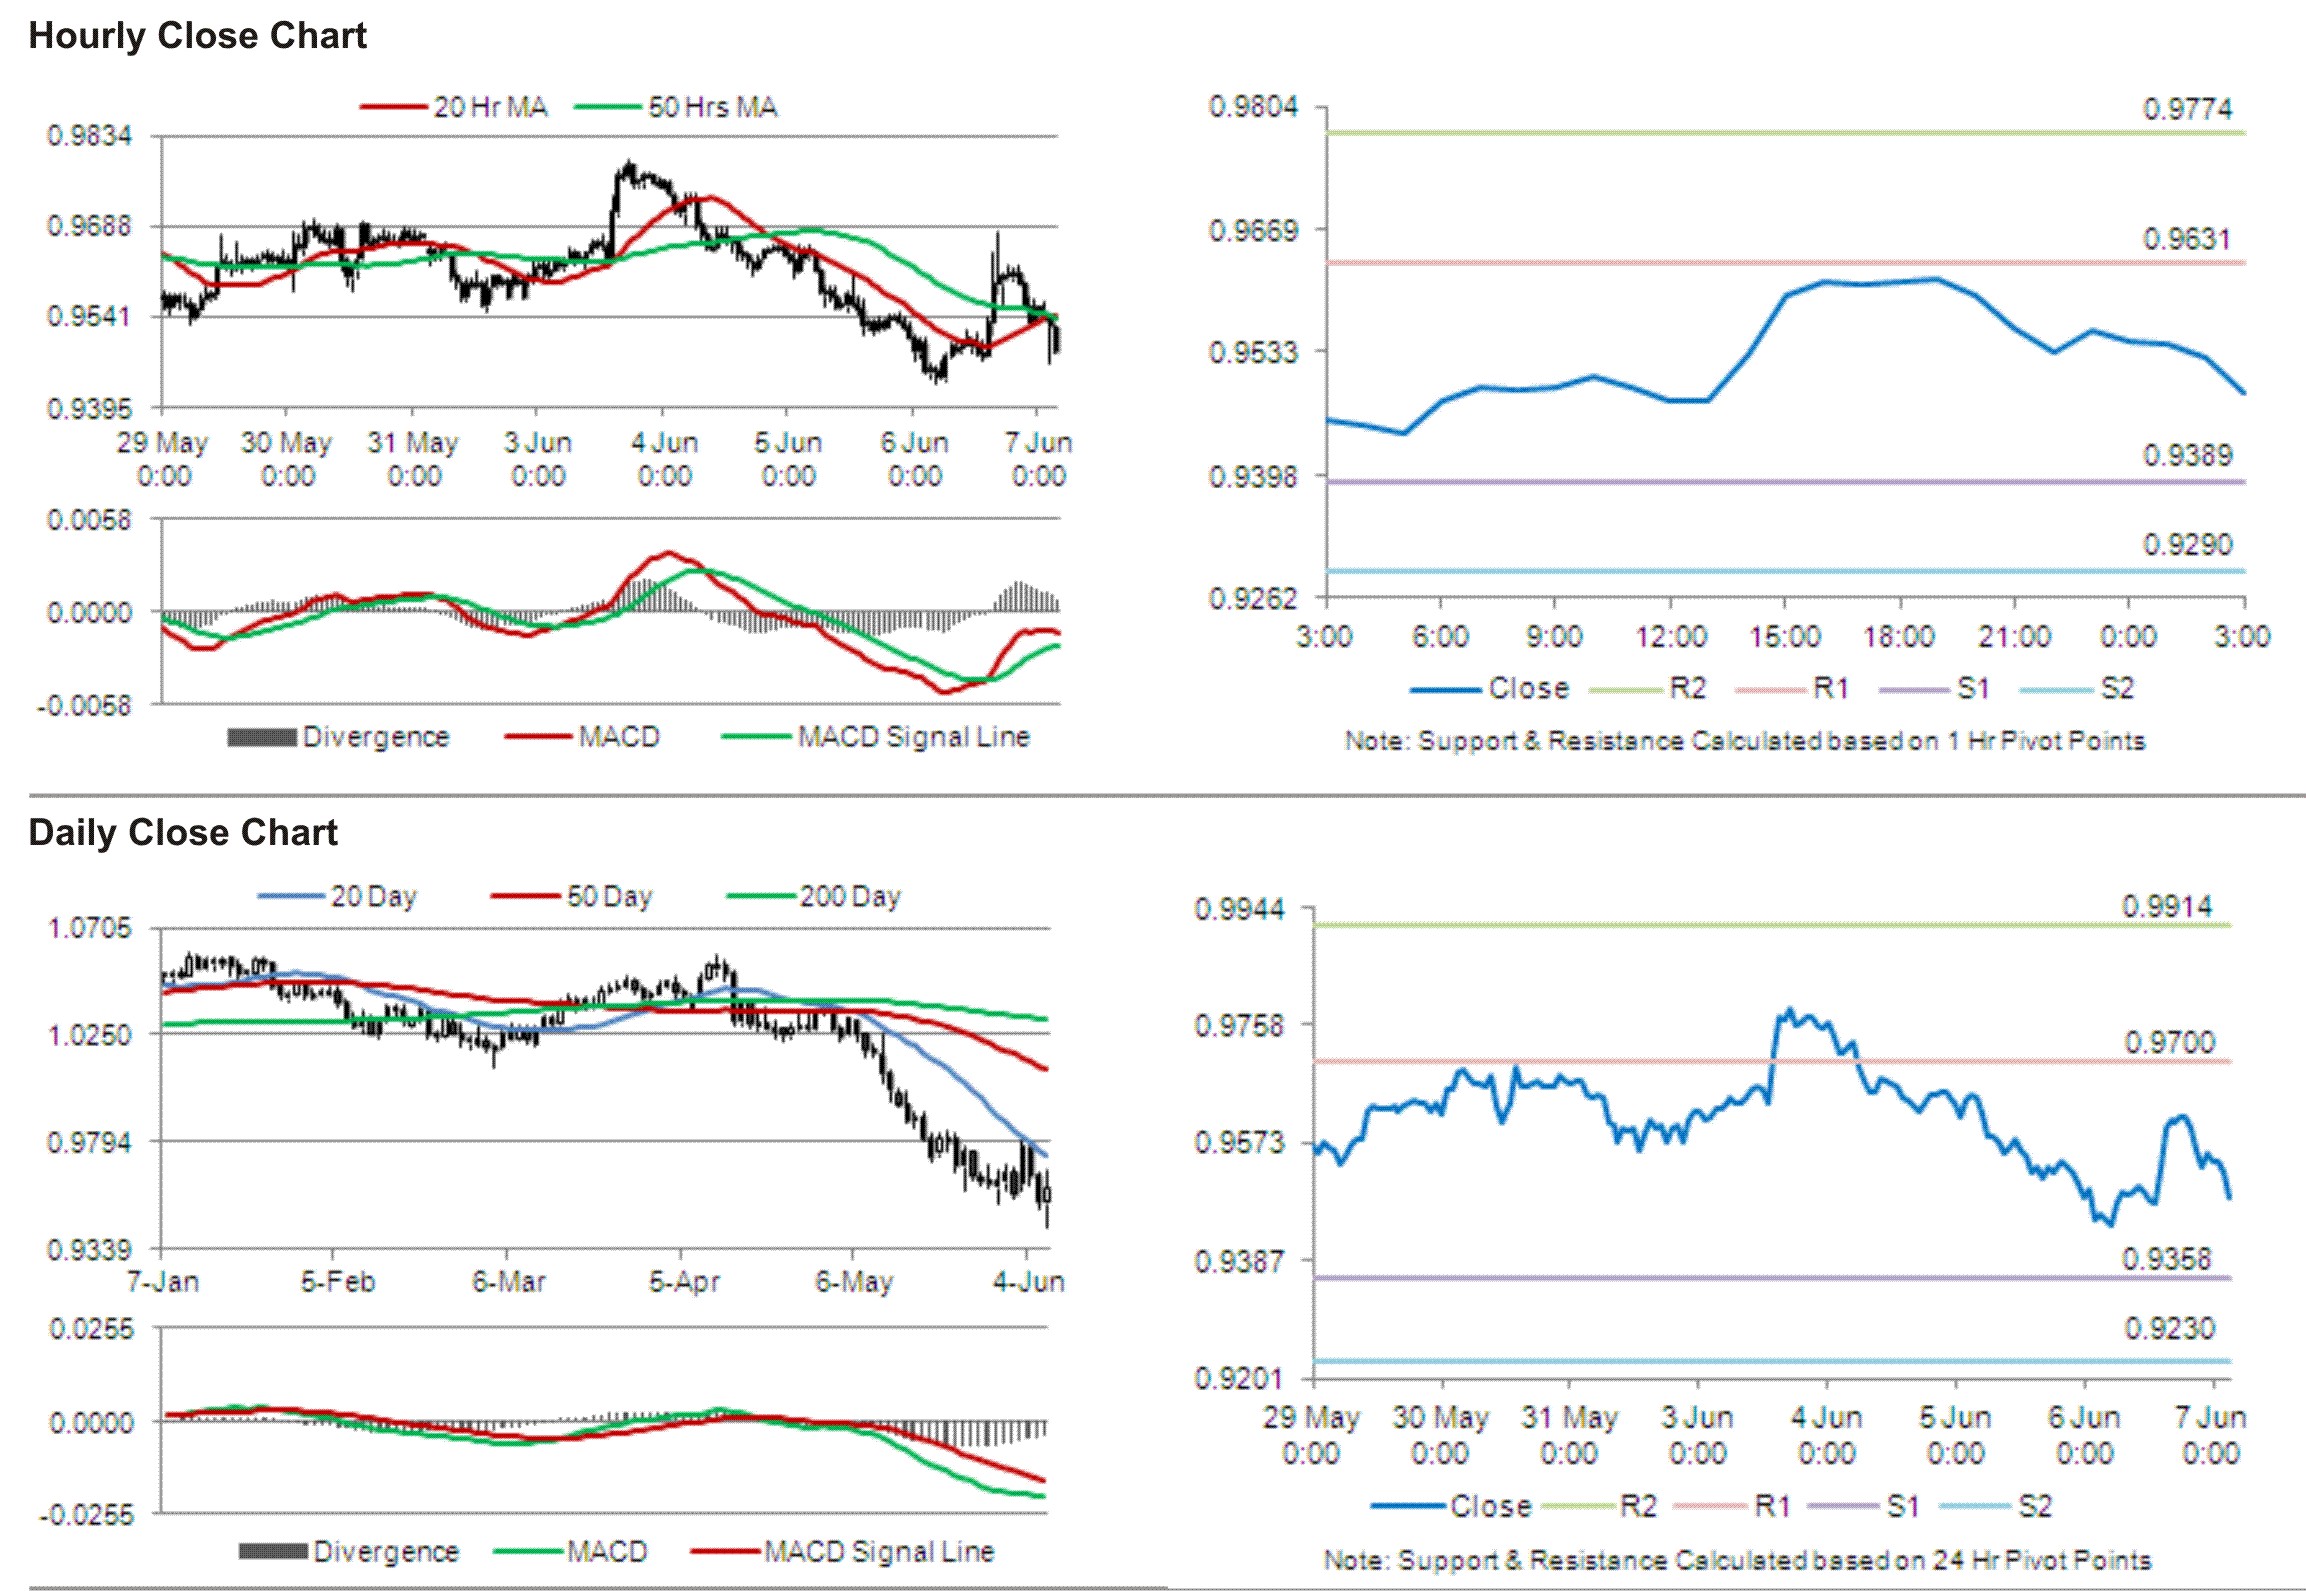2306x1591 pixels.
Task: Click the 0.9944 axis label
Action: 1240,910
